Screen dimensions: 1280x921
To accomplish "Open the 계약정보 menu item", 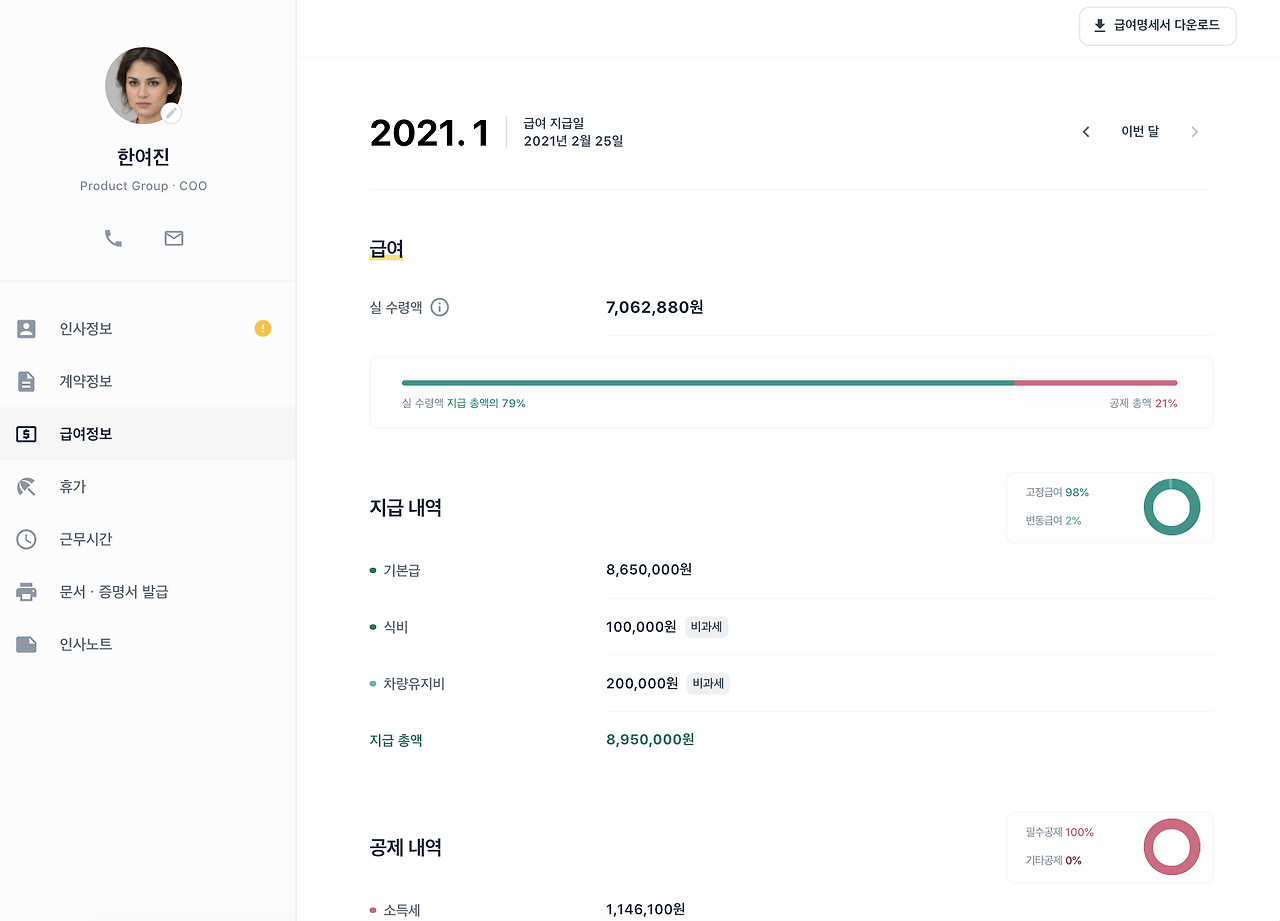I will pos(148,381).
